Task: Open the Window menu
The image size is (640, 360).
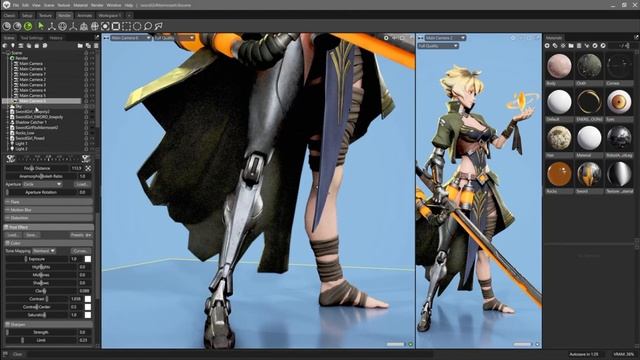Action: click(113, 5)
